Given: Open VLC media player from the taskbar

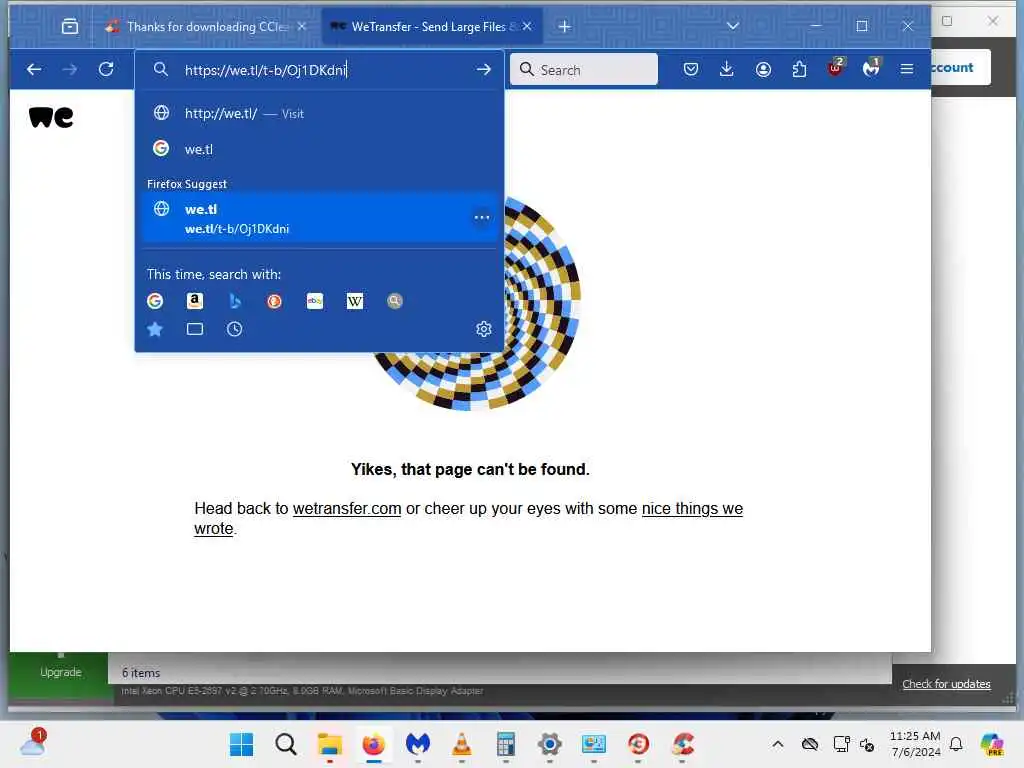Looking at the screenshot, I should tap(462, 744).
